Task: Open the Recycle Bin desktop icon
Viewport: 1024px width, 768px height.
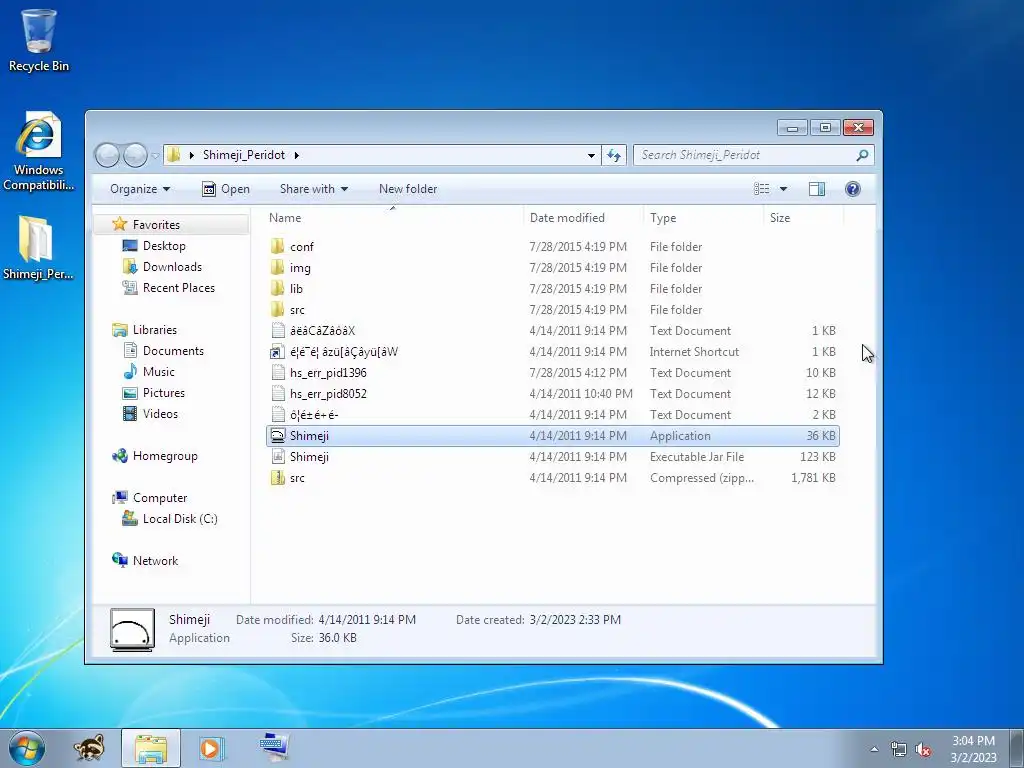Action: [39, 39]
